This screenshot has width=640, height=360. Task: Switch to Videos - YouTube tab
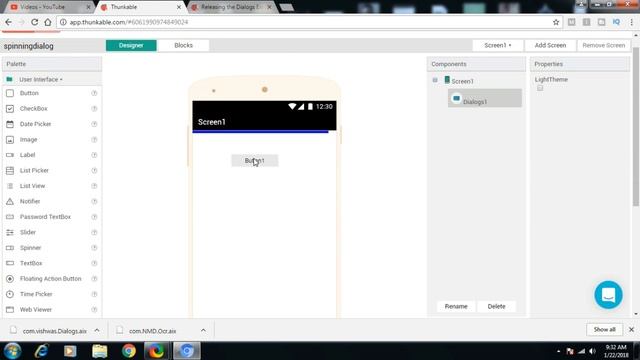[x=49, y=7]
